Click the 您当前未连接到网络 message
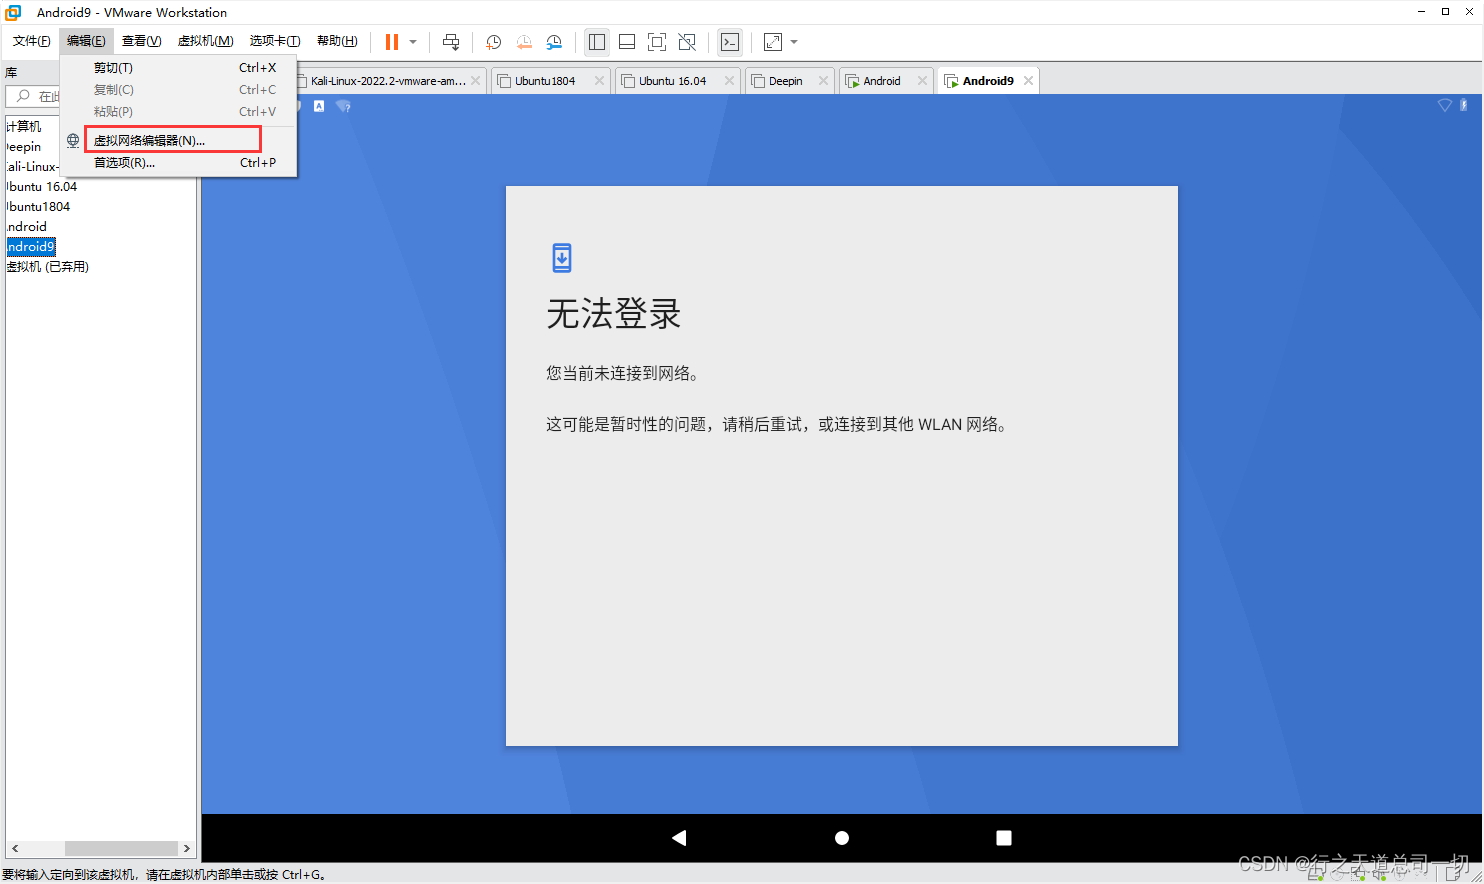The height and width of the screenshot is (884, 1484). coord(622,373)
